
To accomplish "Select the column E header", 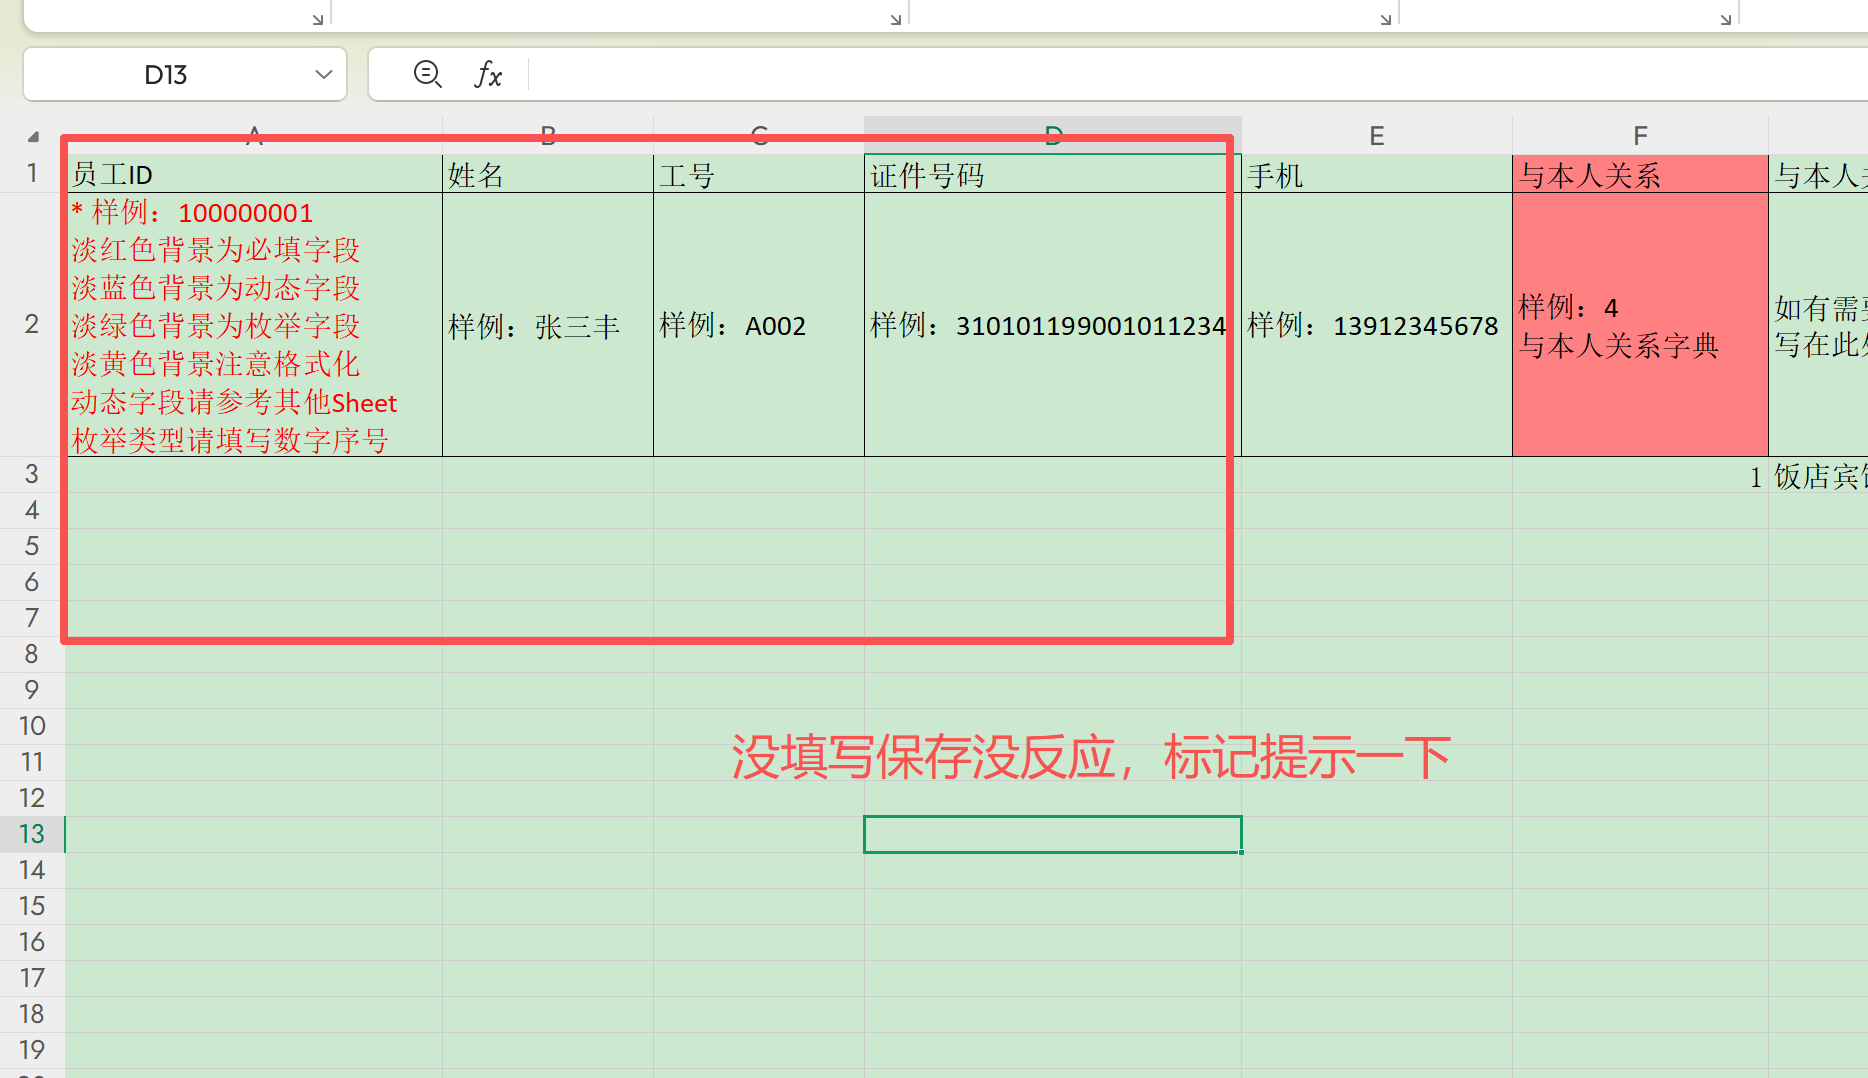I will [1376, 136].
